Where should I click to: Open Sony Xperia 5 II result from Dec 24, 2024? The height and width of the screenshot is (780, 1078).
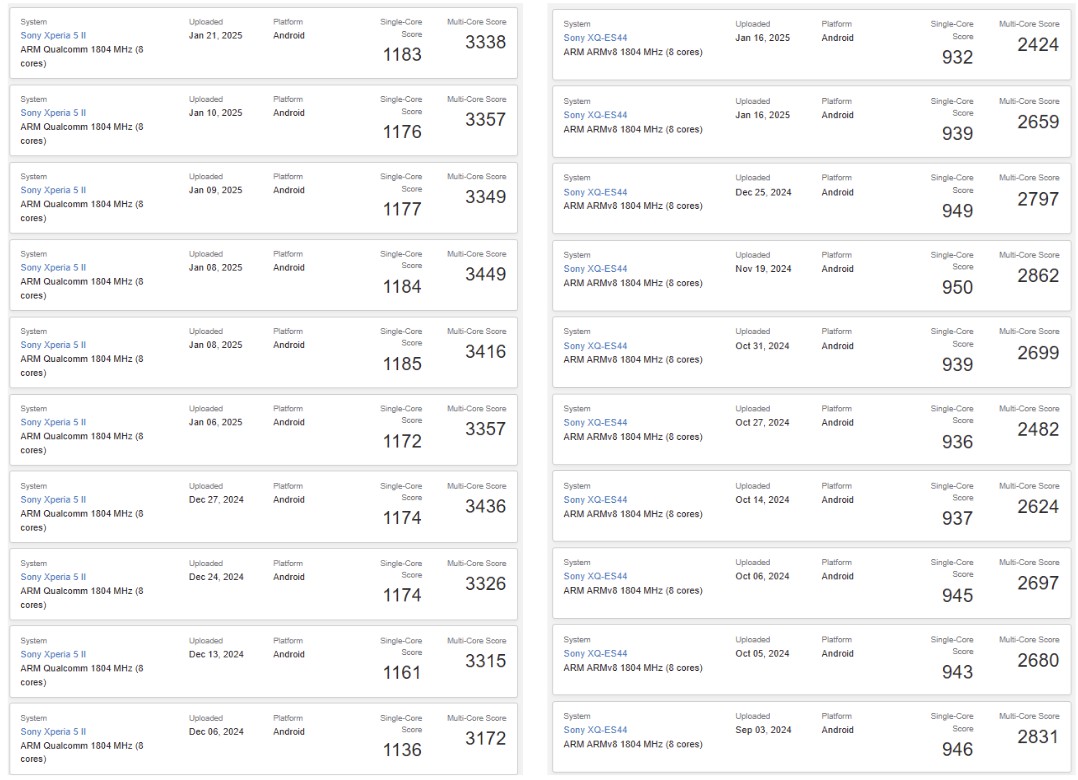53,577
